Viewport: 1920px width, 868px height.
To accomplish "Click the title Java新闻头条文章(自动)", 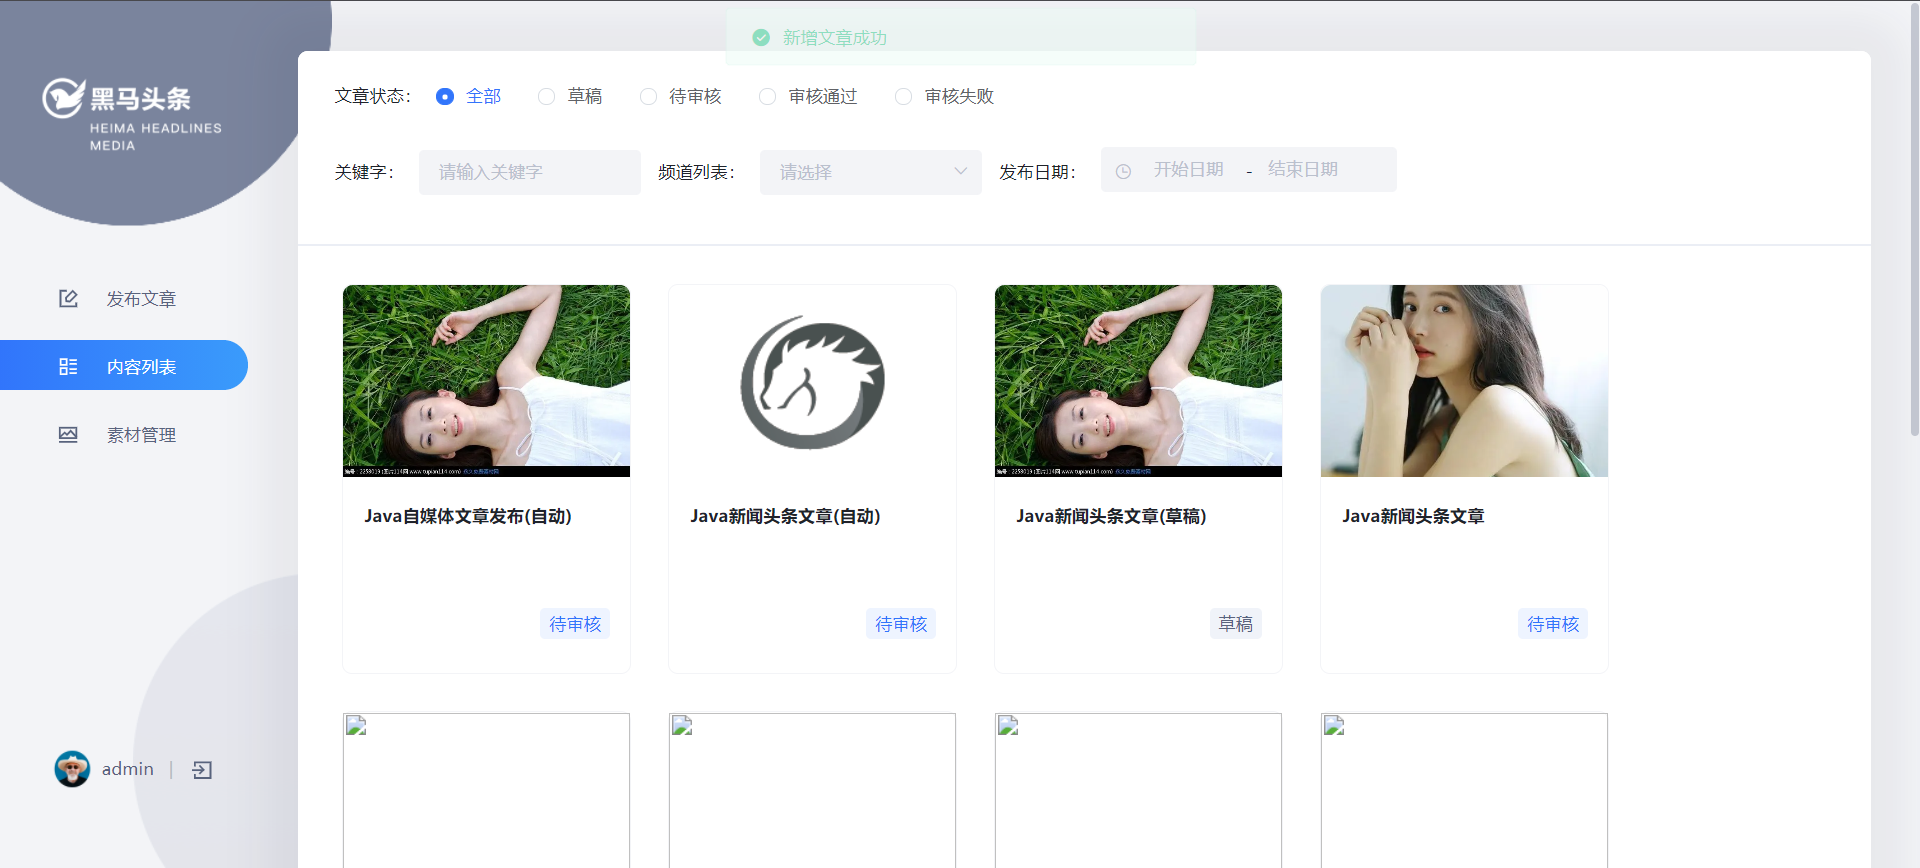I will click(785, 516).
